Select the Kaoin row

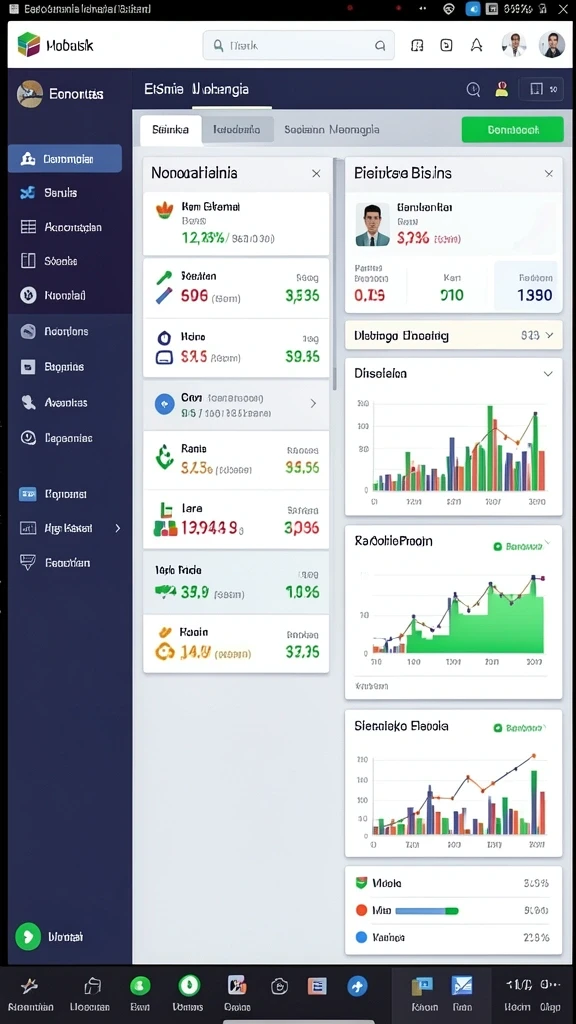236,644
